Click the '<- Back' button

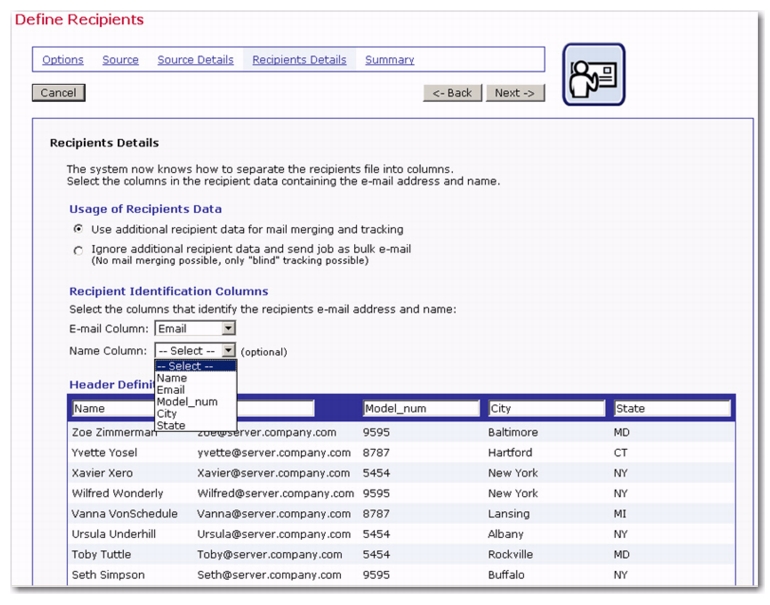click(x=452, y=93)
